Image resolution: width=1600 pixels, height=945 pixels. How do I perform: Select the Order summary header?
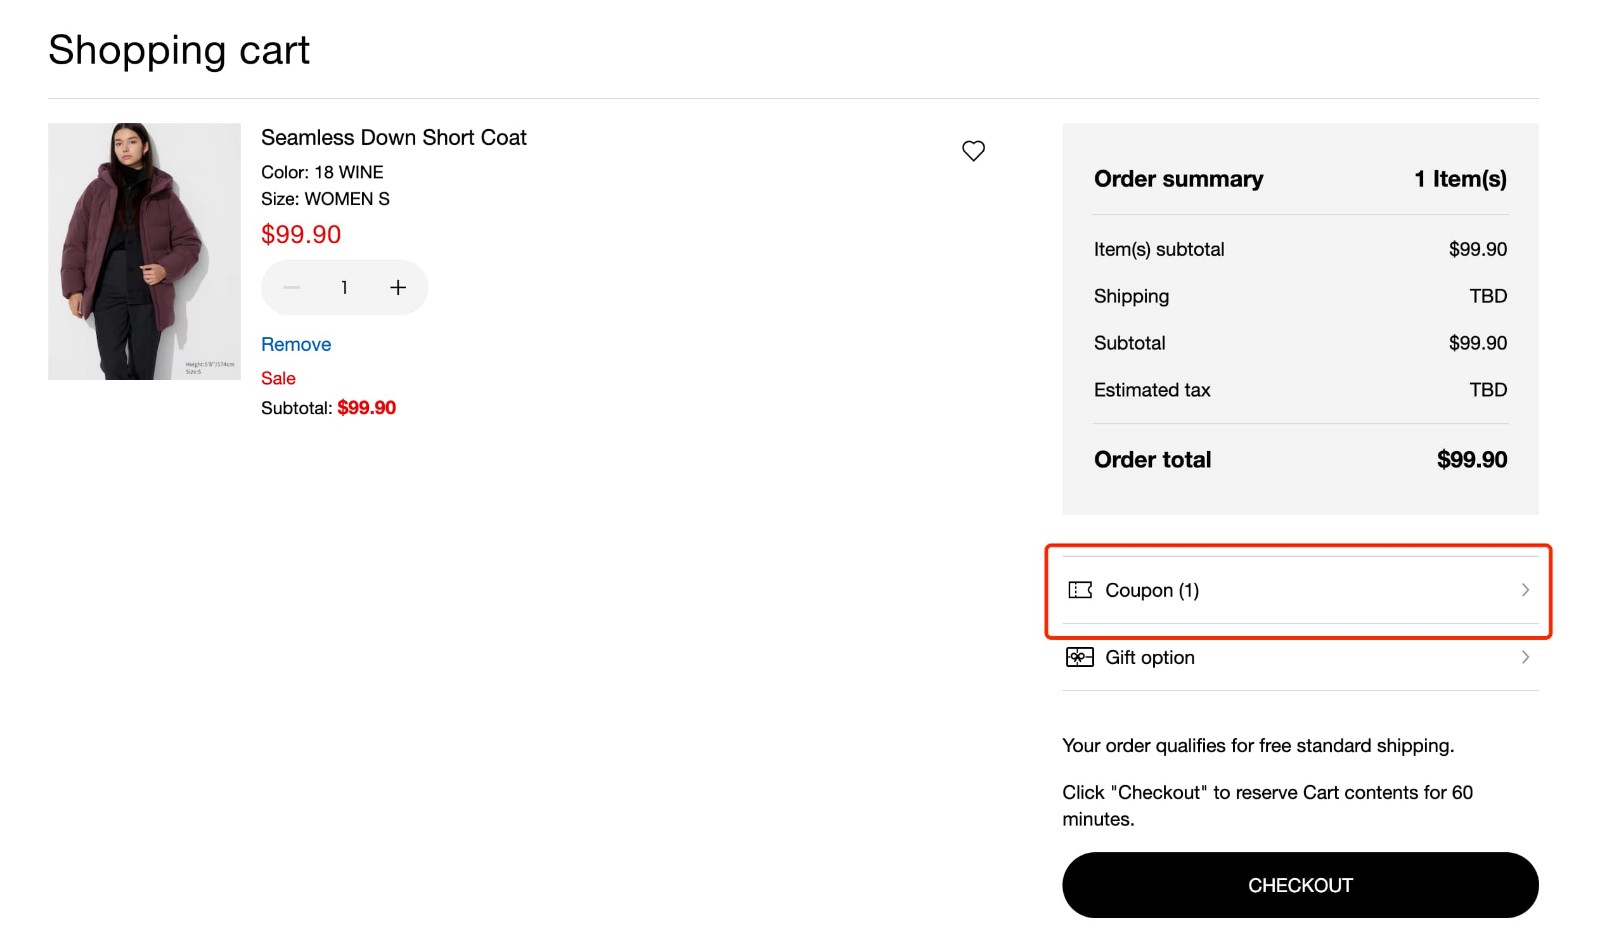point(1177,179)
